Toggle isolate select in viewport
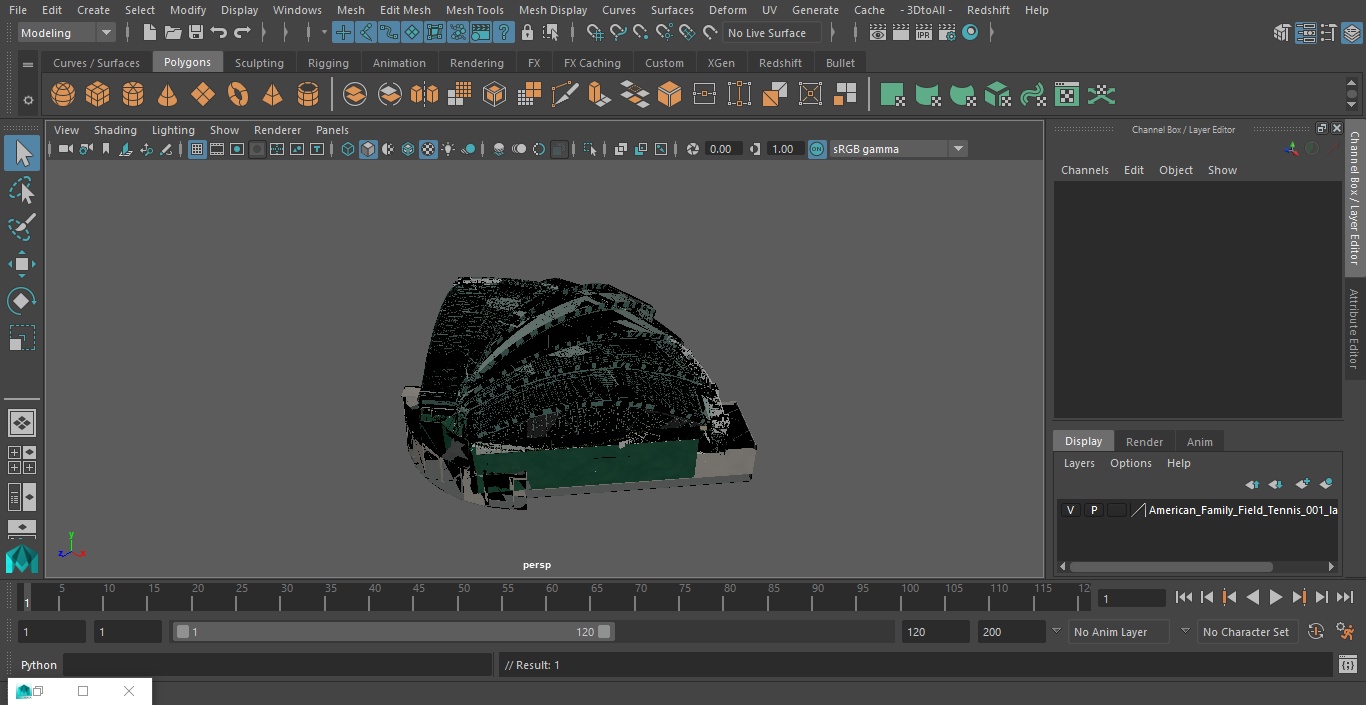This screenshot has height=705, width=1366. click(x=590, y=149)
